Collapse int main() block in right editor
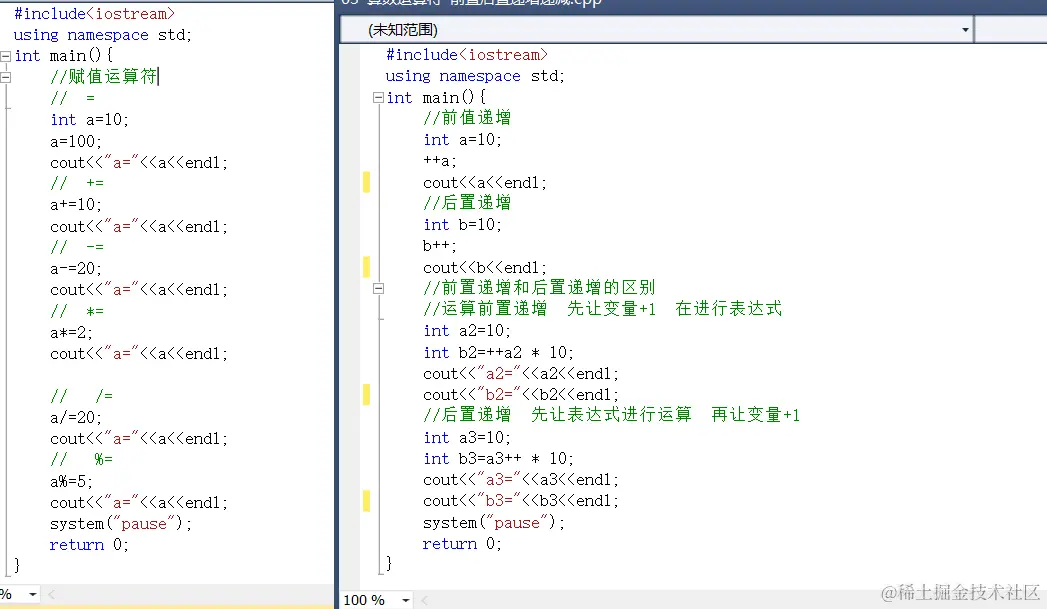 (378, 98)
